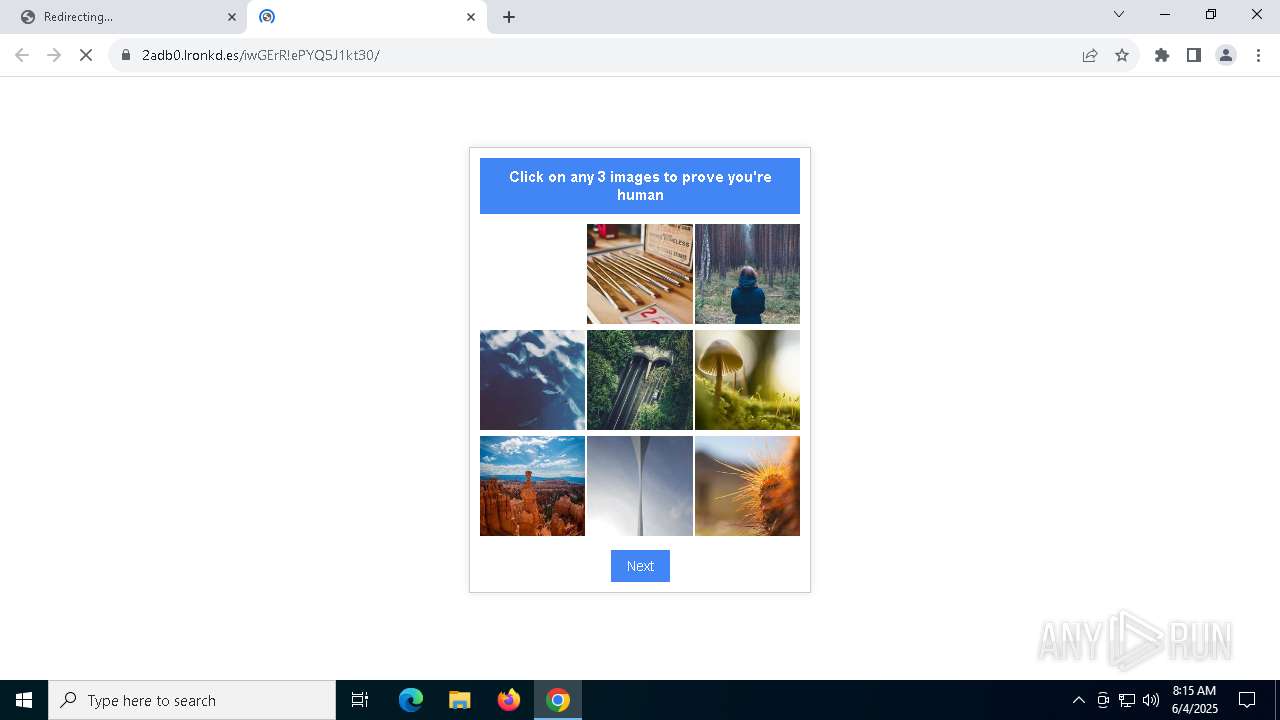The image size is (1280, 720).
Task: Select the mushroom captcha image
Action: (747, 380)
